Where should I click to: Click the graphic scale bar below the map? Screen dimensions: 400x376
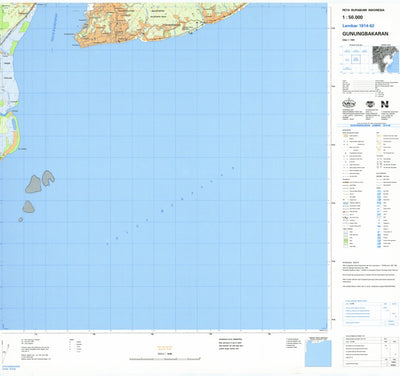(x=165, y=359)
